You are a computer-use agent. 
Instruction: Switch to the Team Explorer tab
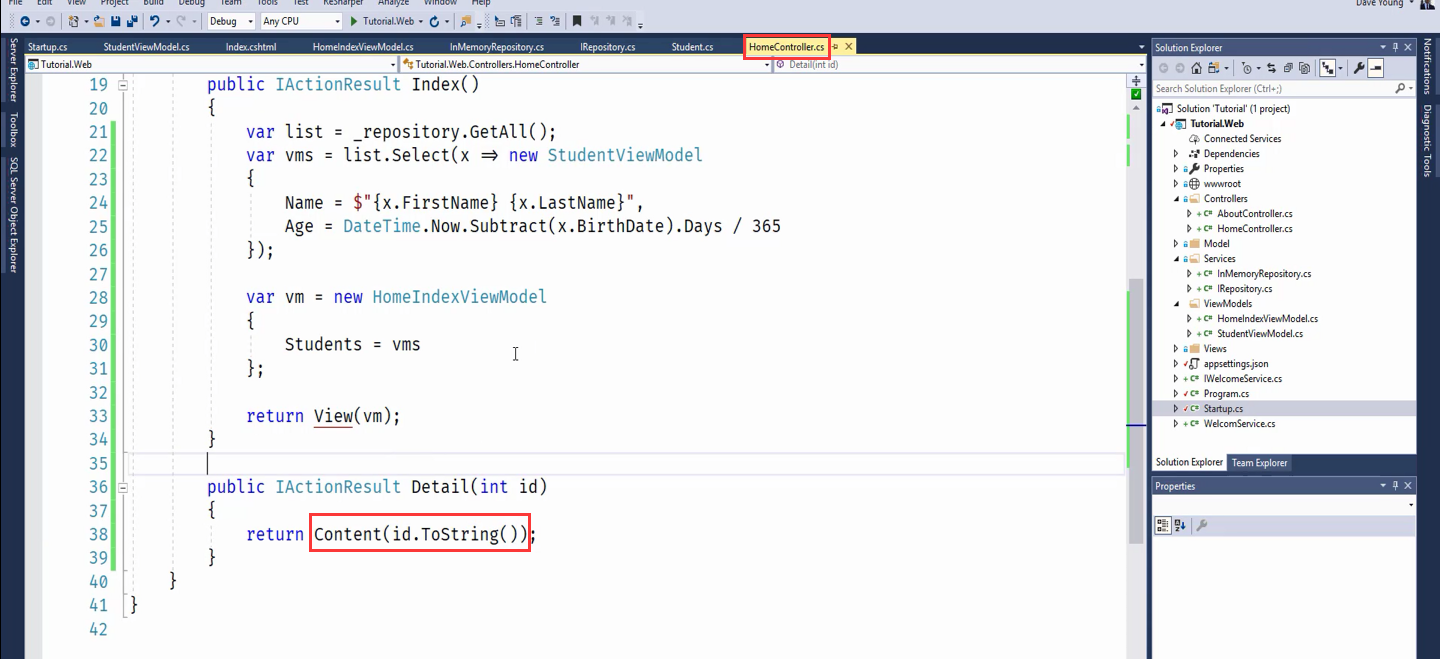pos(1259,462)
